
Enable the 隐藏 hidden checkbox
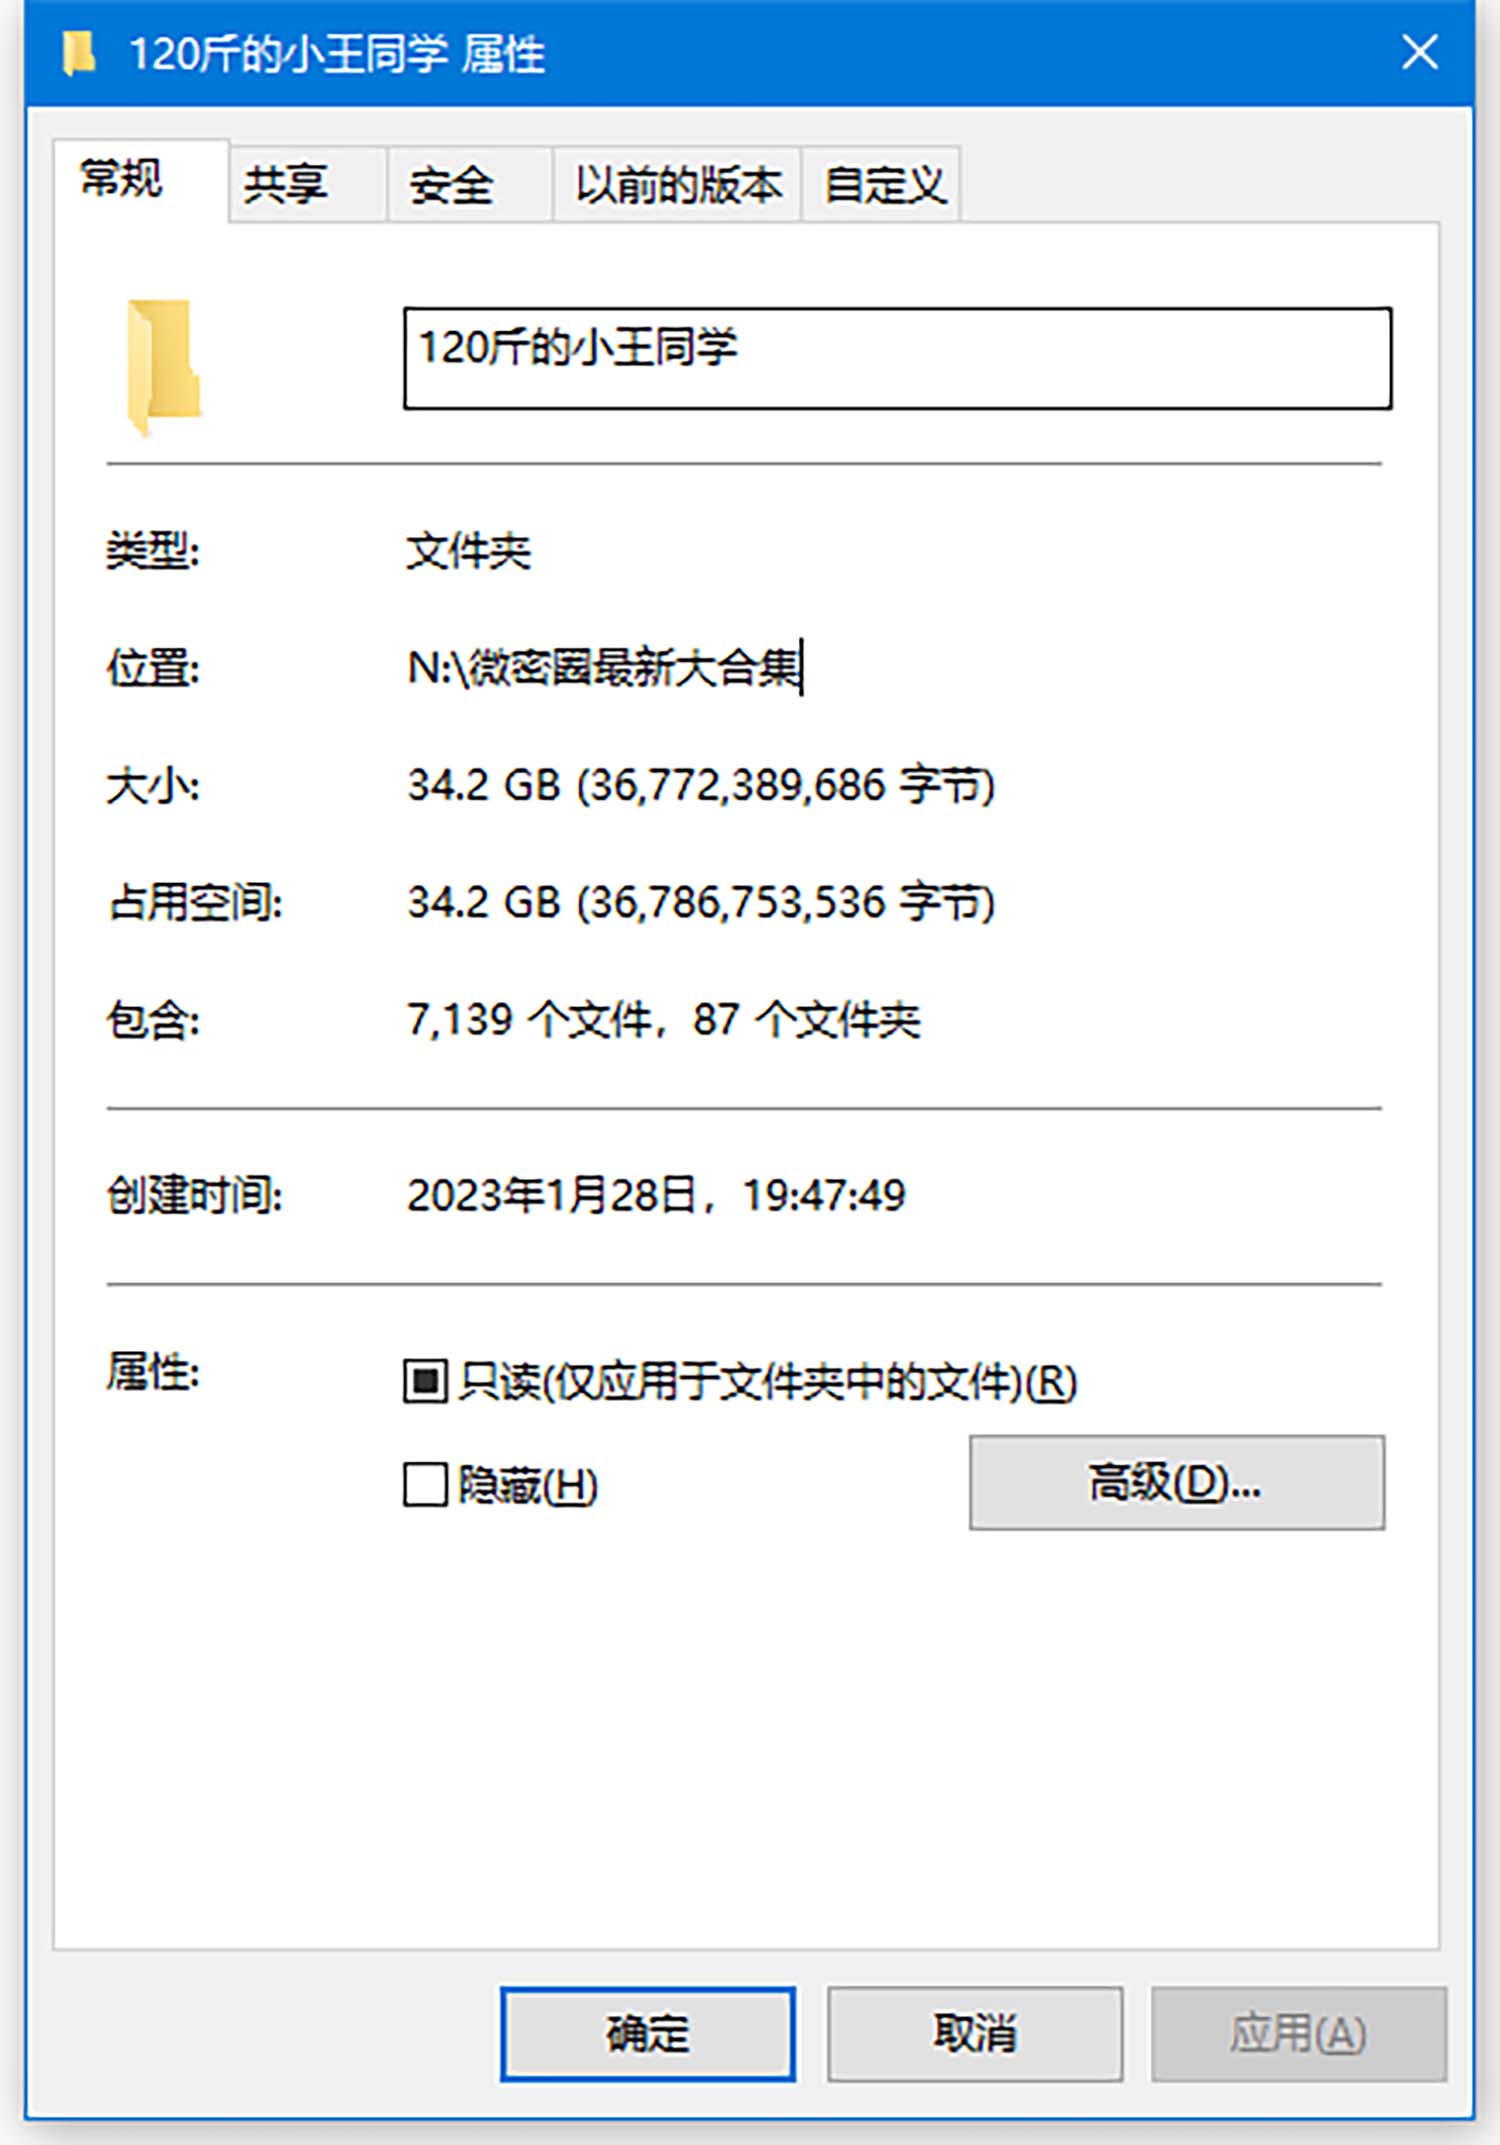pyautogui.click(x=425, y=1484)
